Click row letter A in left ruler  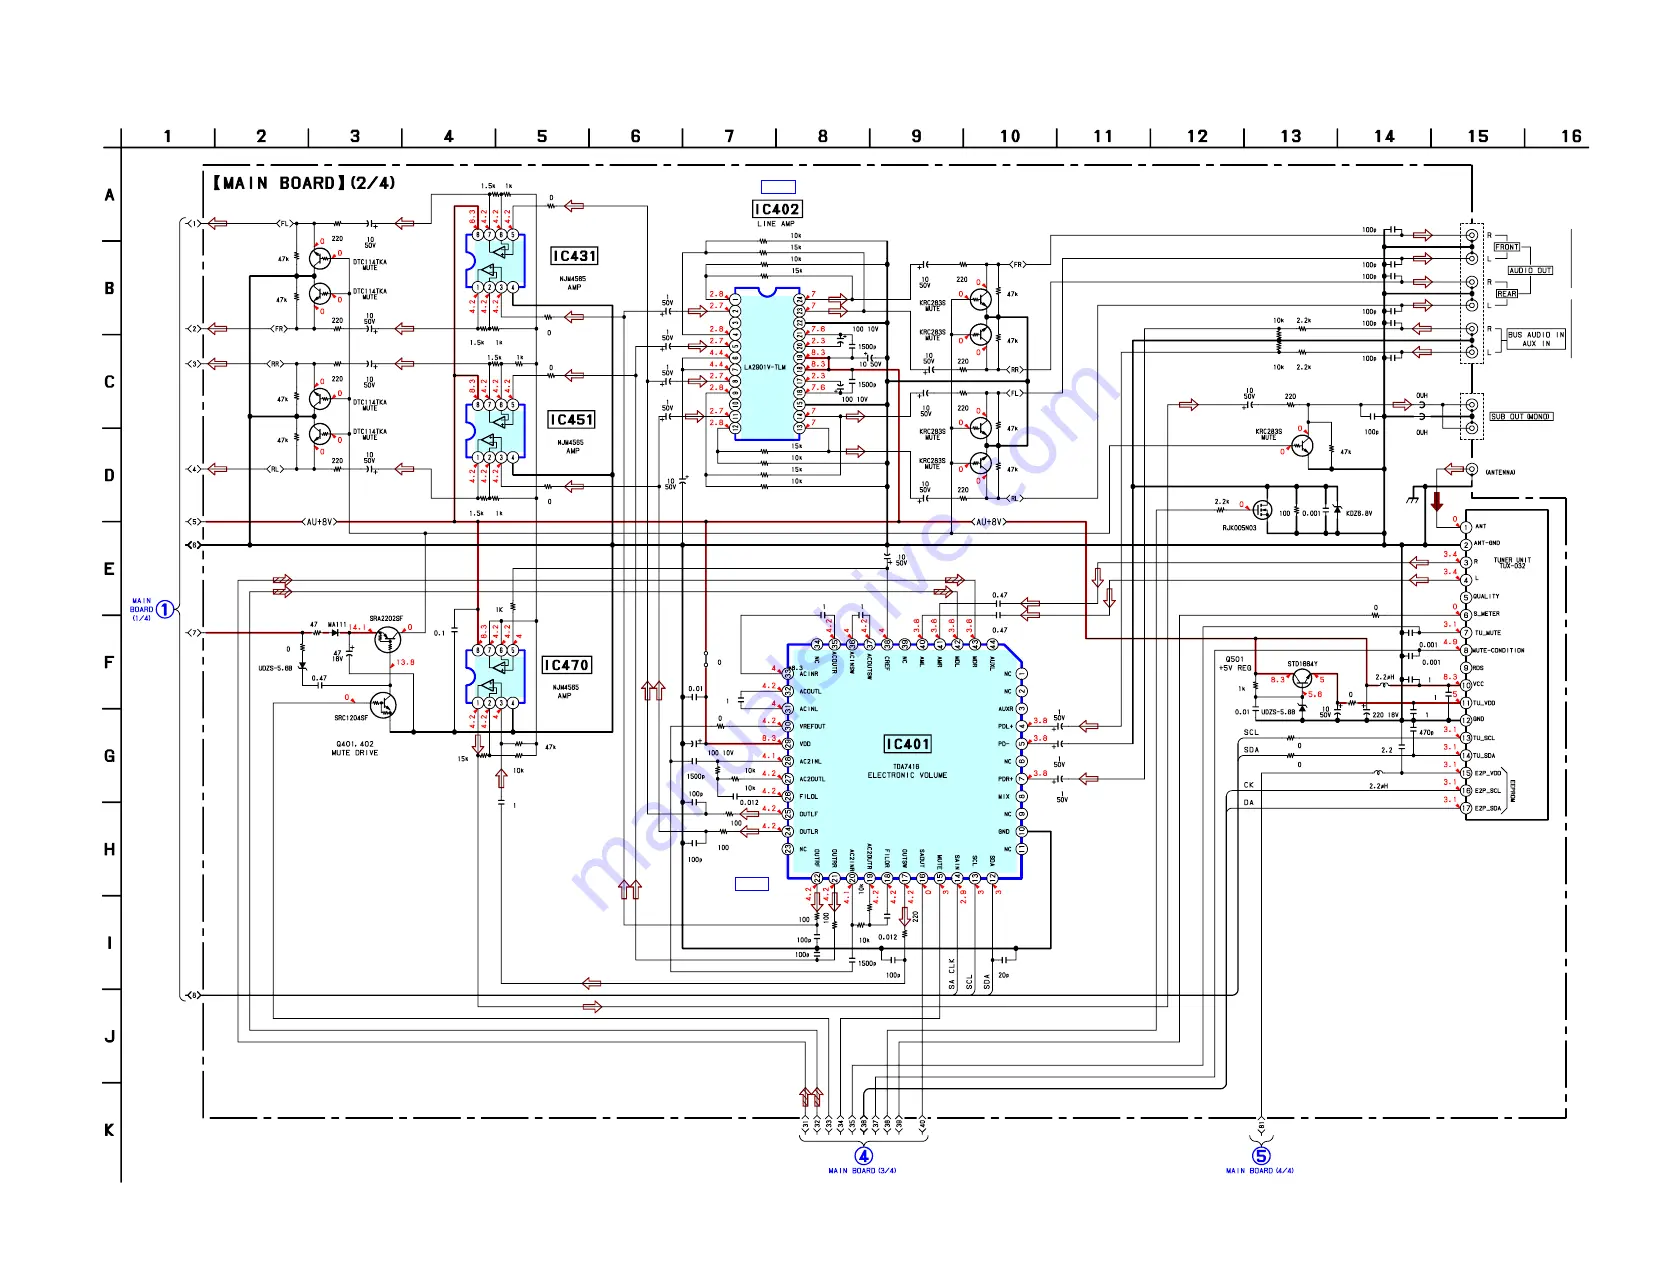coord(109,195)
